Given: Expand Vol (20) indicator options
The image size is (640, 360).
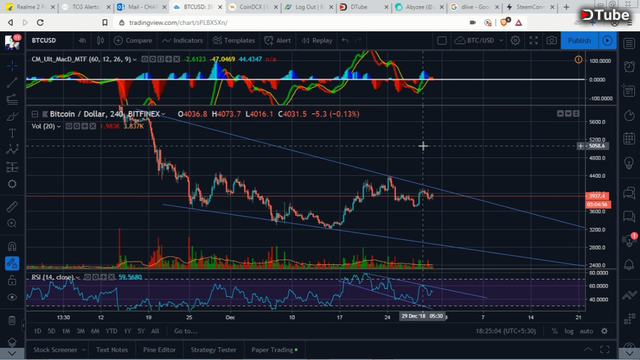Looking at the screenshot, I should click(x=59, y=127).
